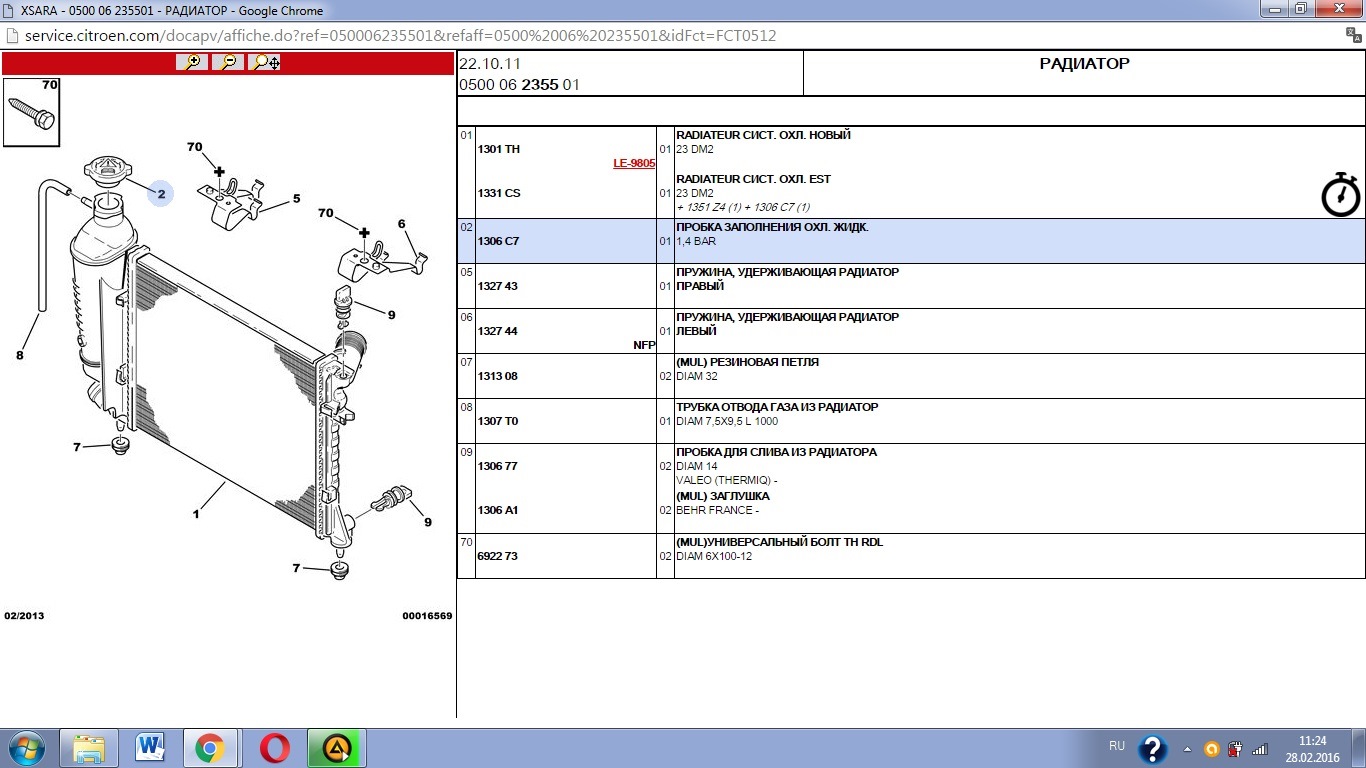Click part number 1327 43
The height and width of the screenshot is (768, 1366).
pos(497,286)
